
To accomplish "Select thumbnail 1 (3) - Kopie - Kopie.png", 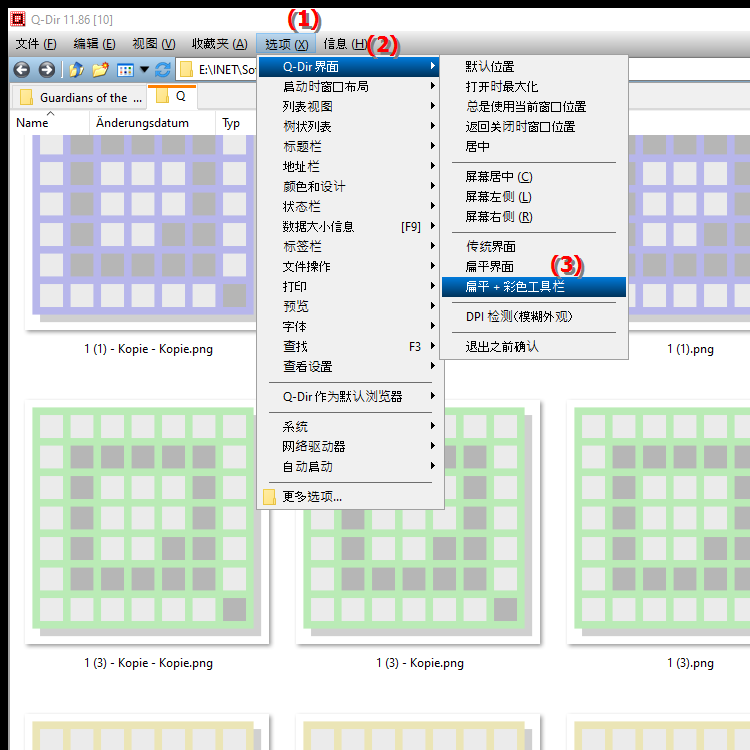I will 147,522.
